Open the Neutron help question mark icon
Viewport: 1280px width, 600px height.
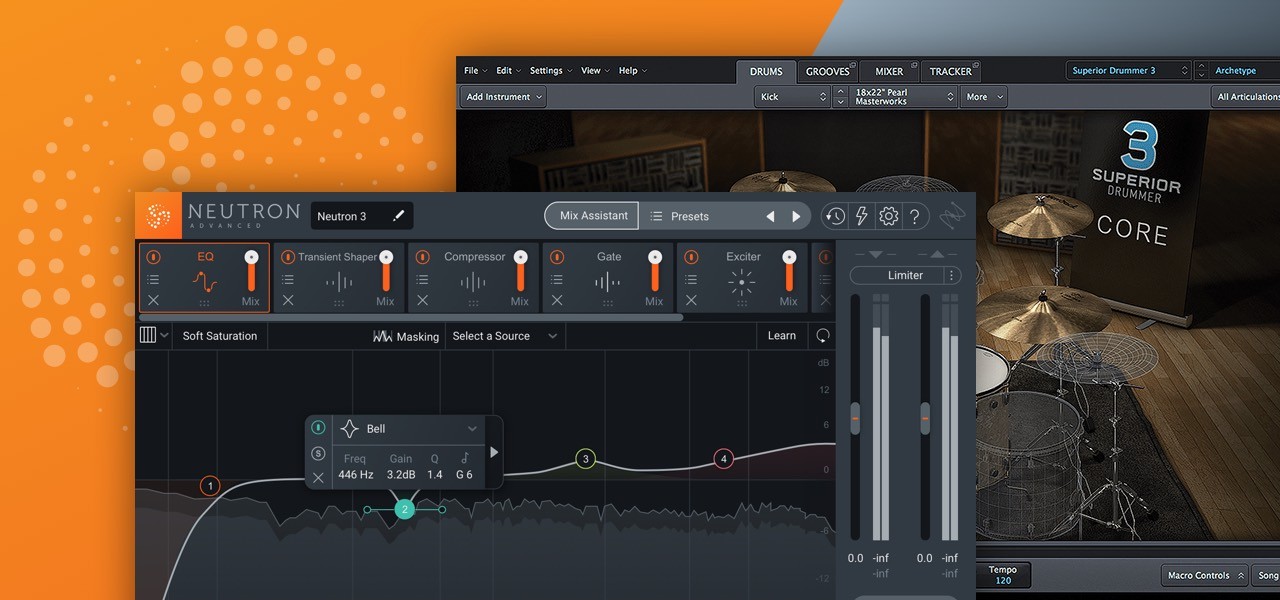pyautogui.click(x=915, y=216)
